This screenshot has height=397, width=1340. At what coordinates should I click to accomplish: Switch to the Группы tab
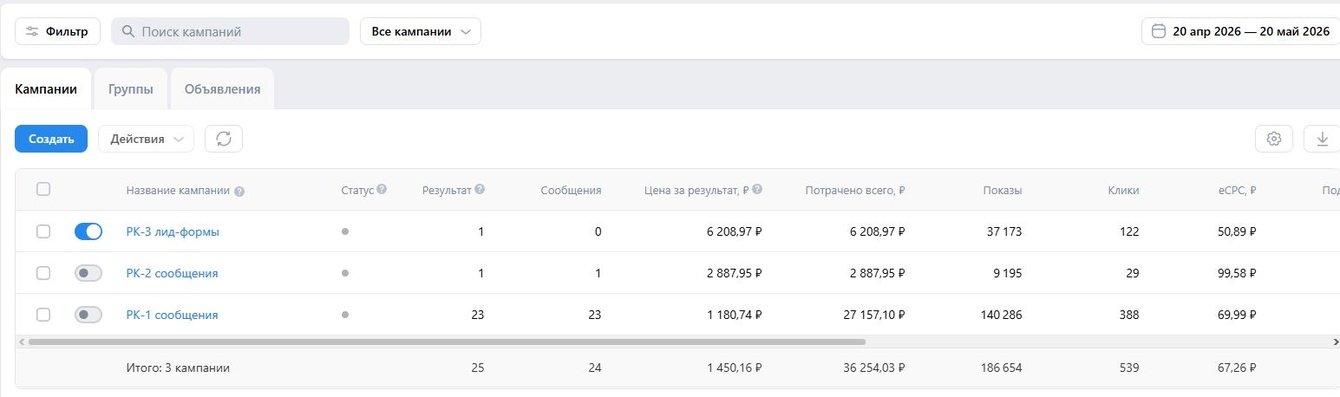131,89
